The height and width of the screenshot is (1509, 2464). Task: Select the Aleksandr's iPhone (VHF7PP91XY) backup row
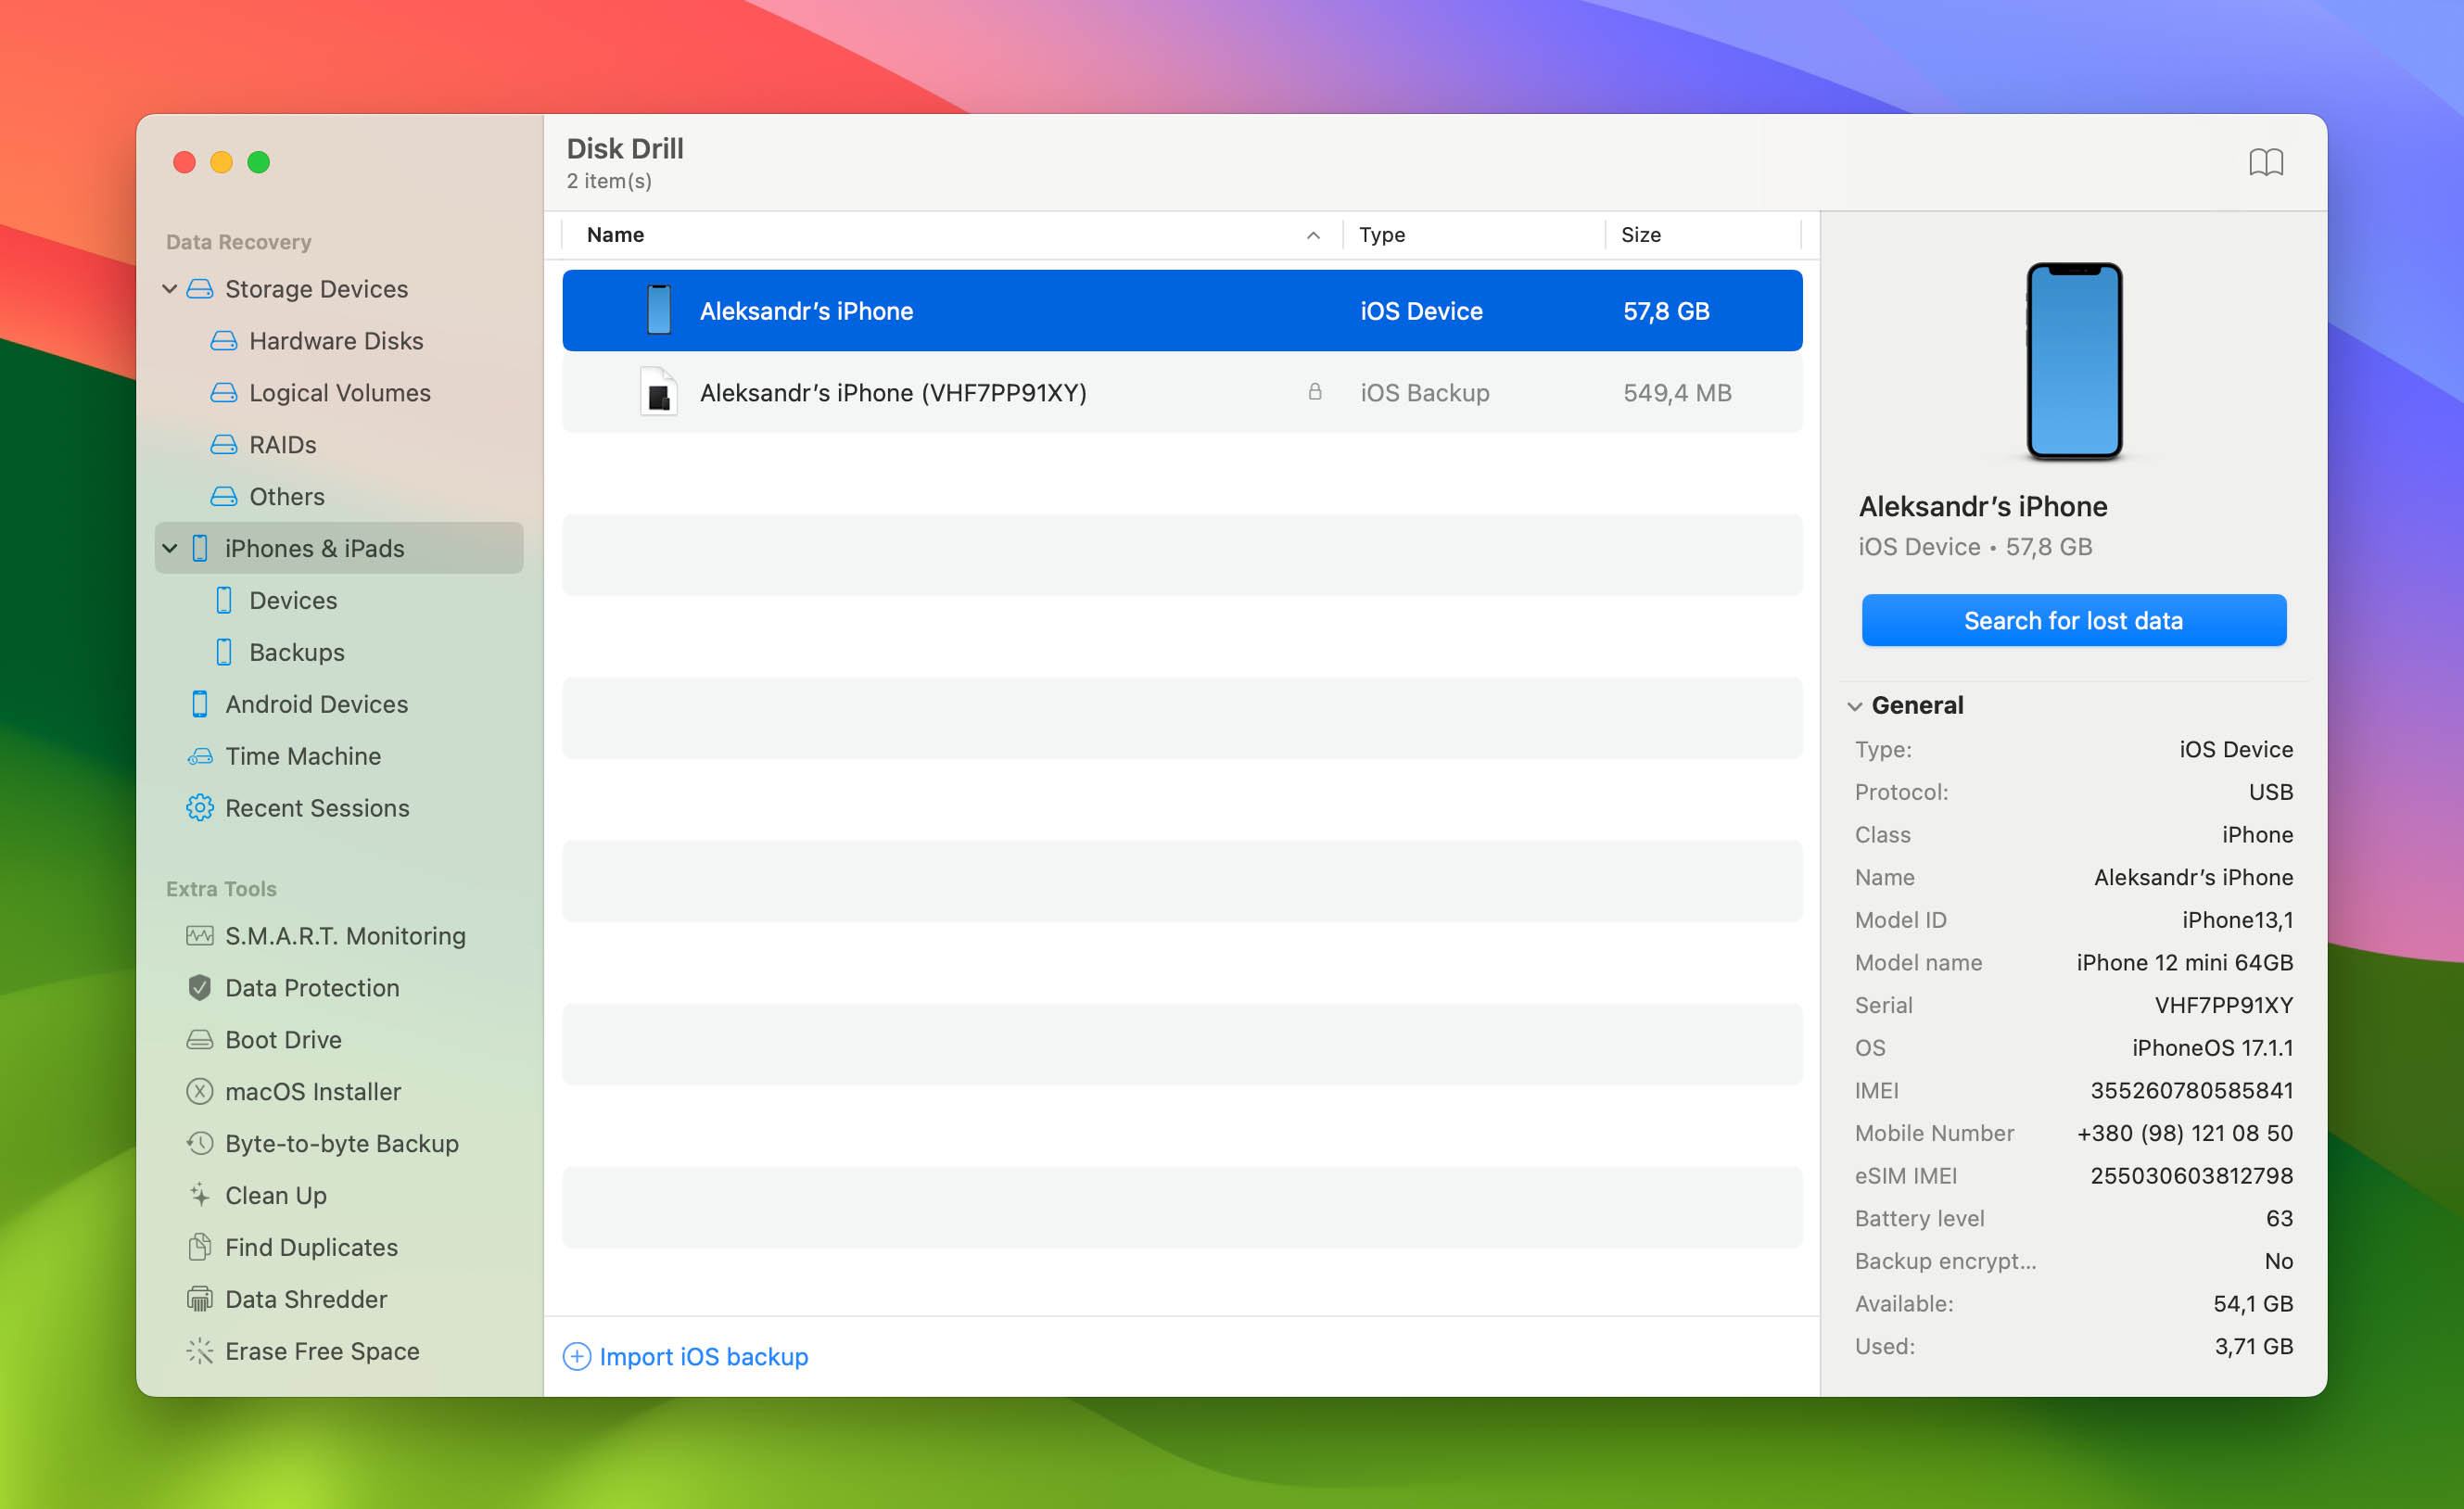click(1182, 392)
